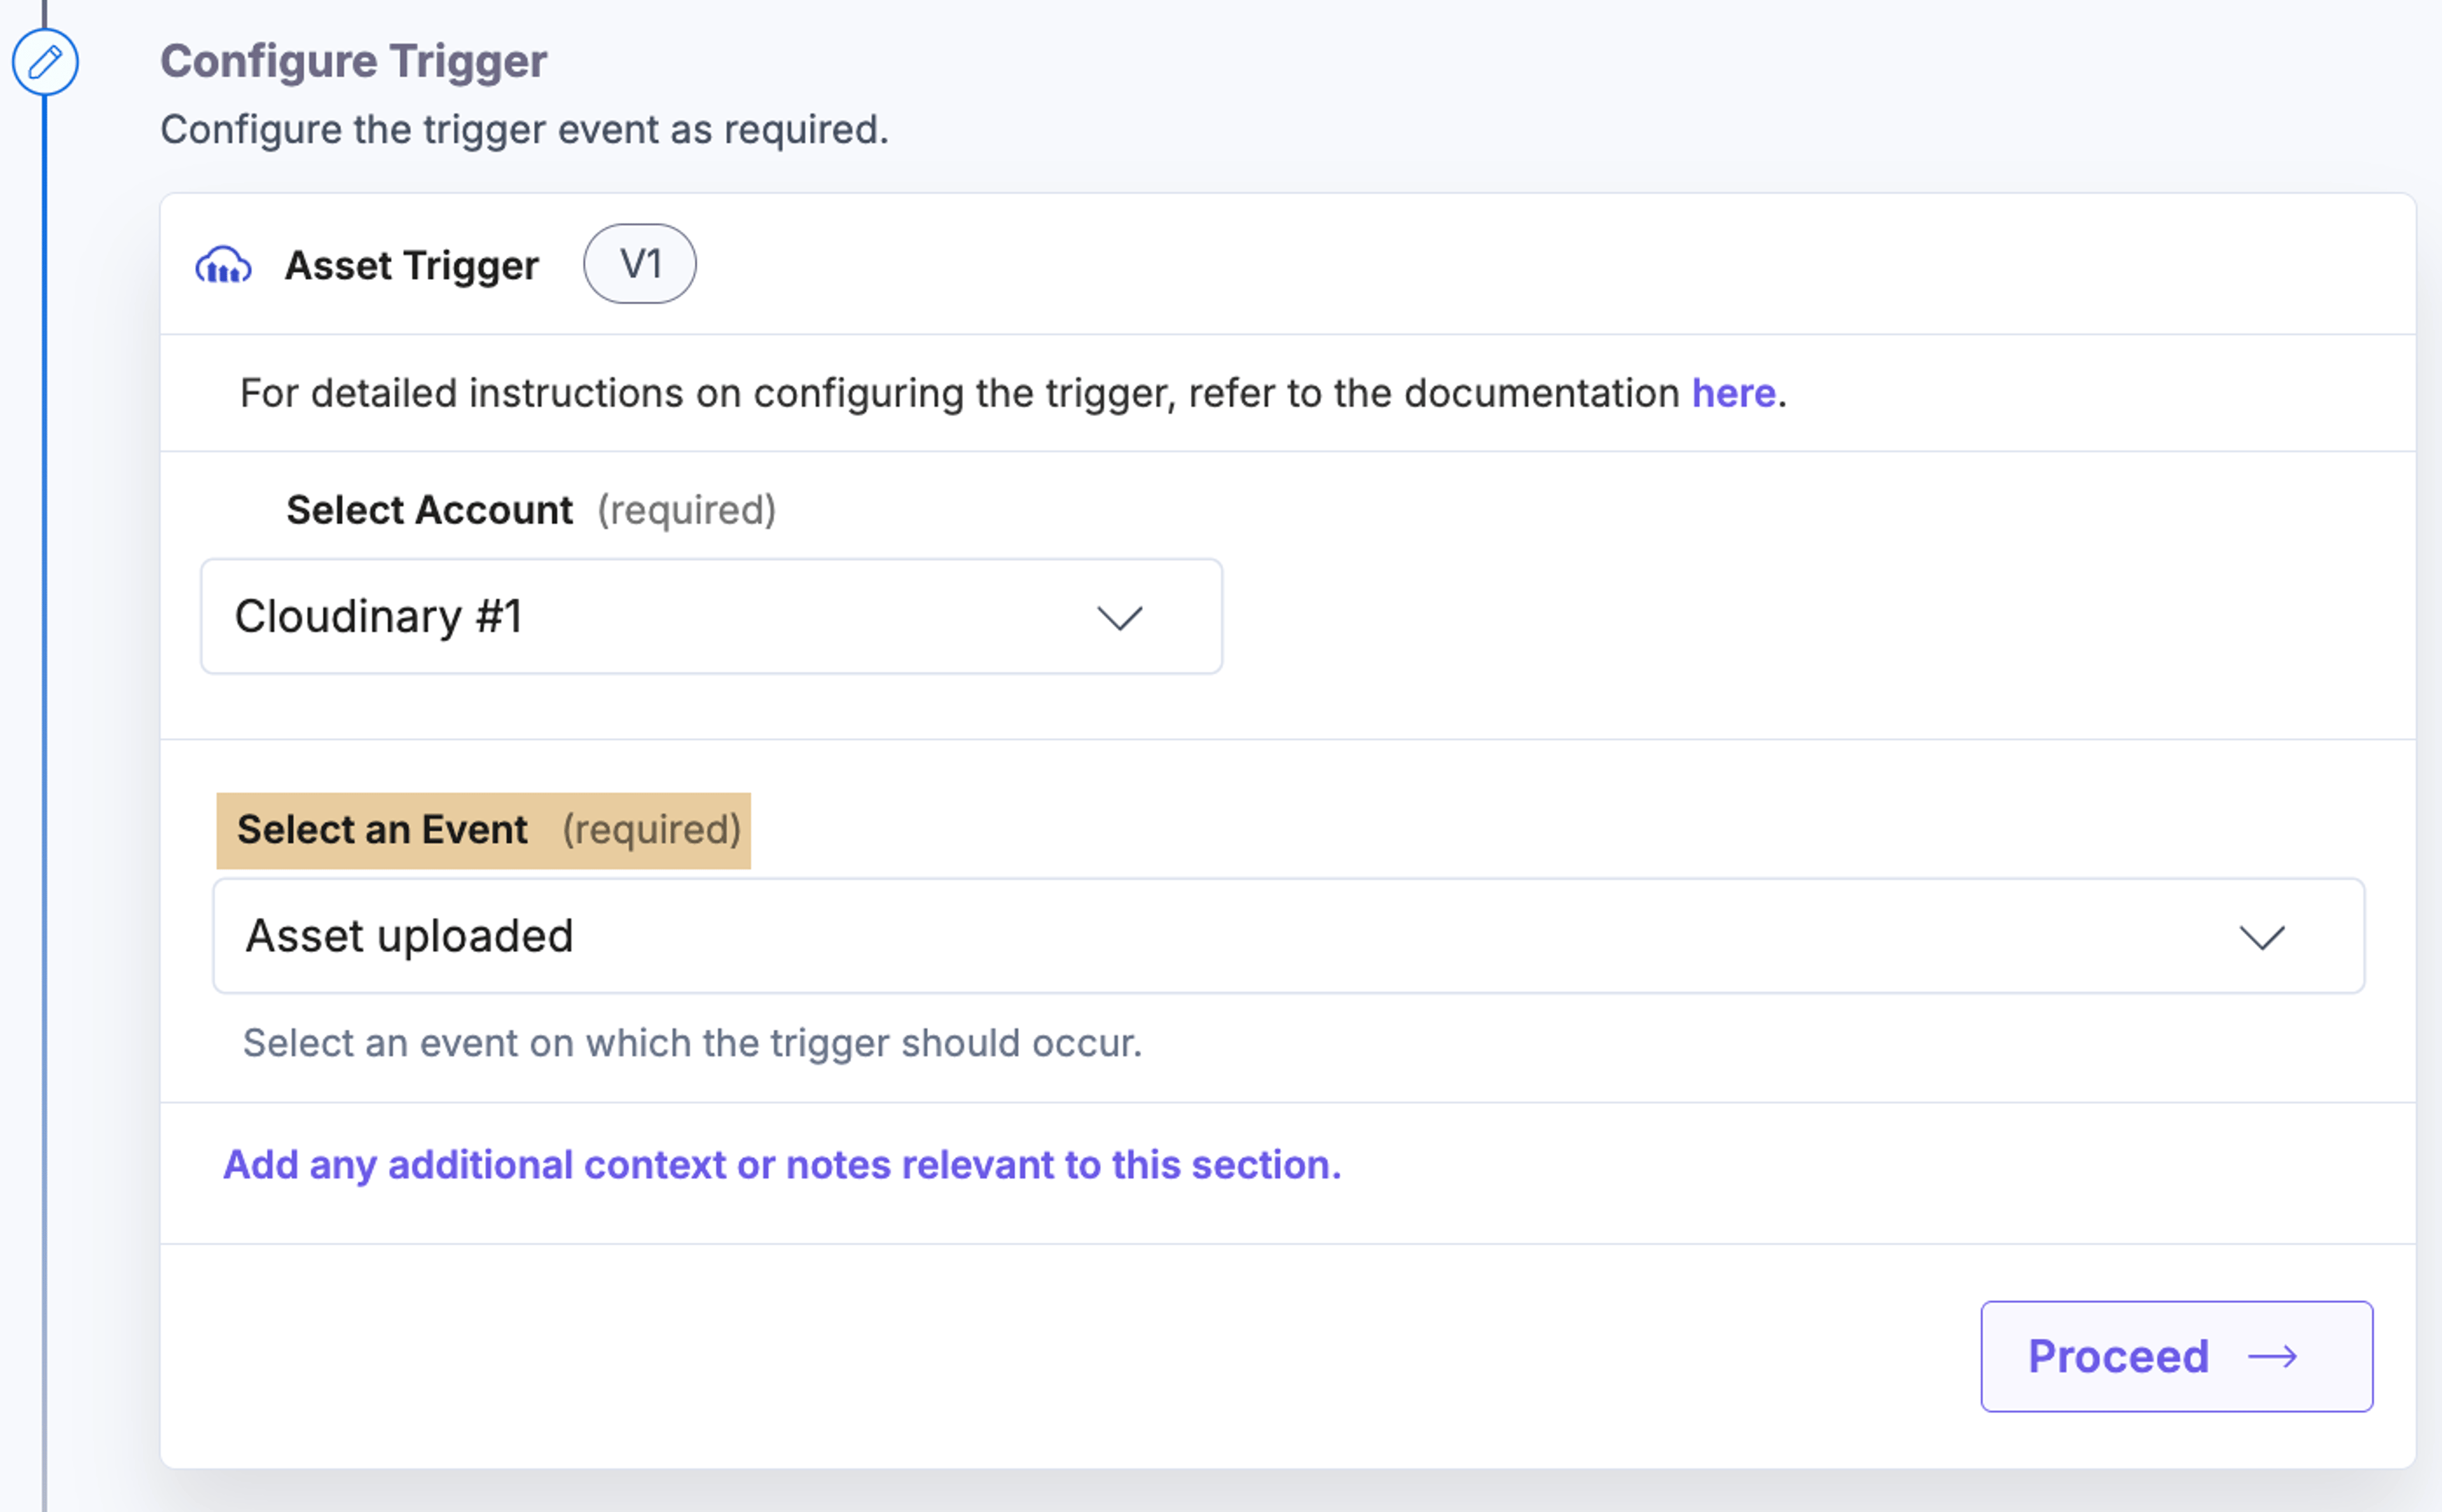Add additional context or notes link
Image resolution: width=2442 pixels, height=1512 pixels.
(x=782, y=1165)
